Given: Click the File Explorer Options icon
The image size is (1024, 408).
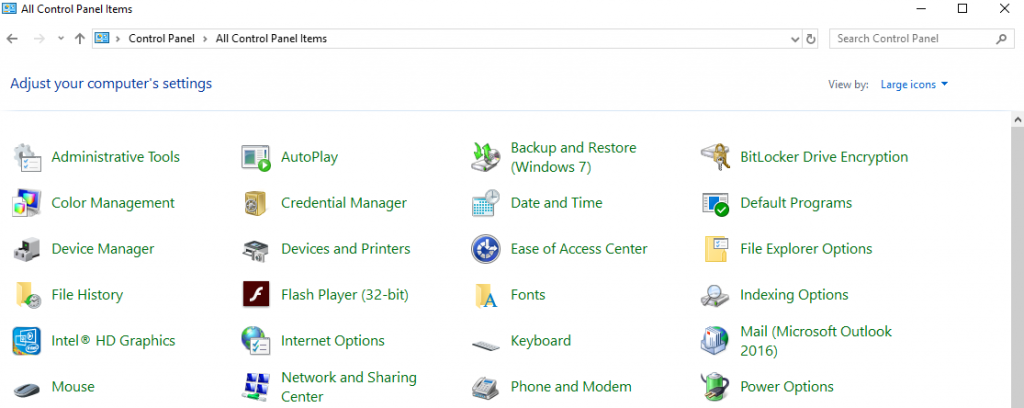Looking at the screenshot, I should (x=716, y=249).
